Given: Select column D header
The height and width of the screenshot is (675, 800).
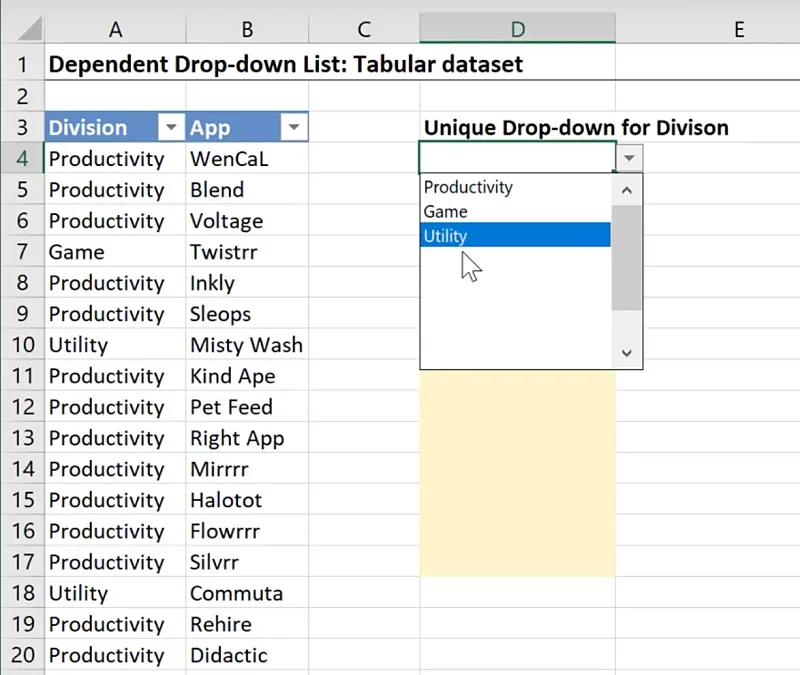Looking at the screenshot, I should coord(517,30).
